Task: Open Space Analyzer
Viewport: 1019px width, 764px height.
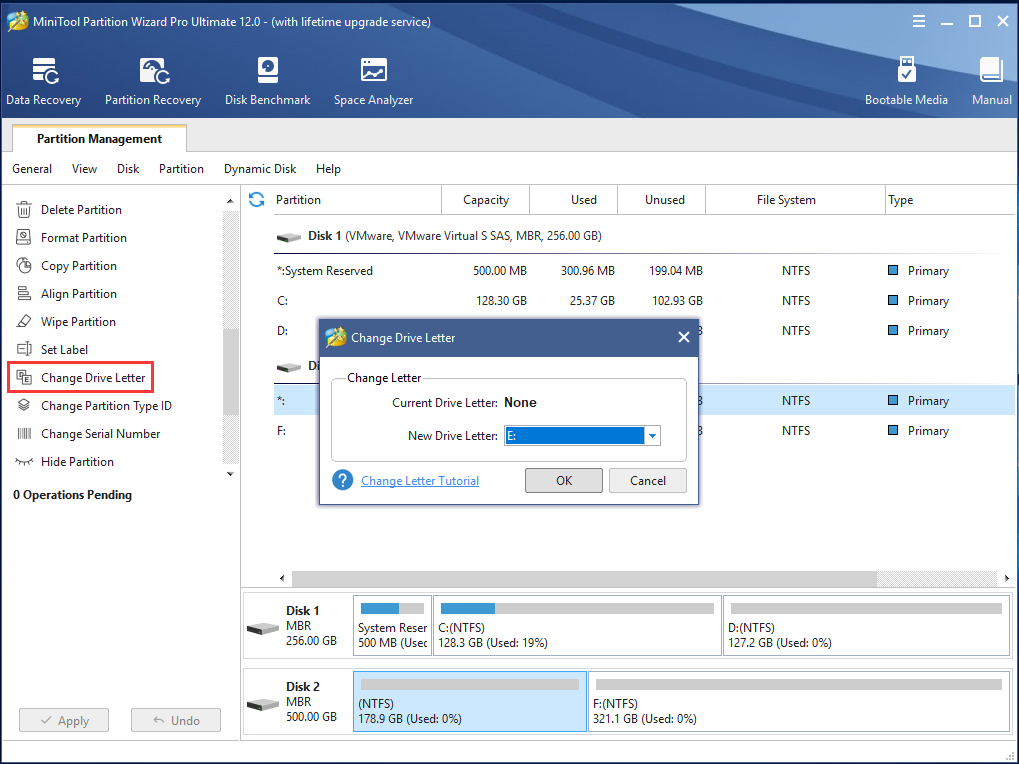Action: point(374,81)
